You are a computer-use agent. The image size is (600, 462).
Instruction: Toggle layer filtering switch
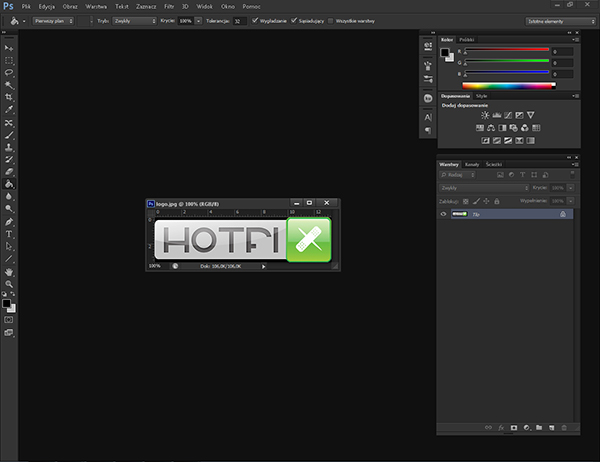[572, 175]
